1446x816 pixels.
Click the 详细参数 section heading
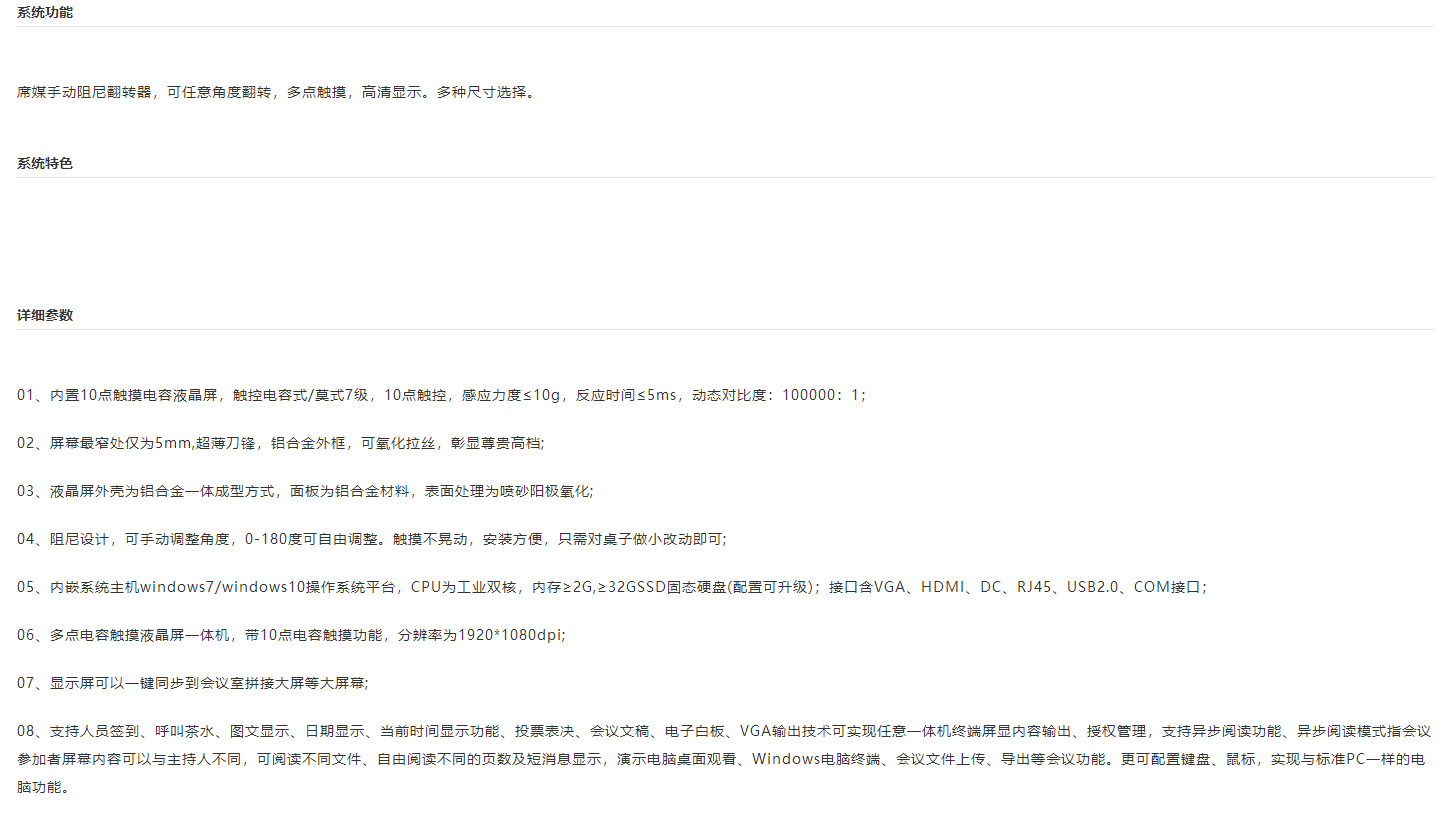45,315
